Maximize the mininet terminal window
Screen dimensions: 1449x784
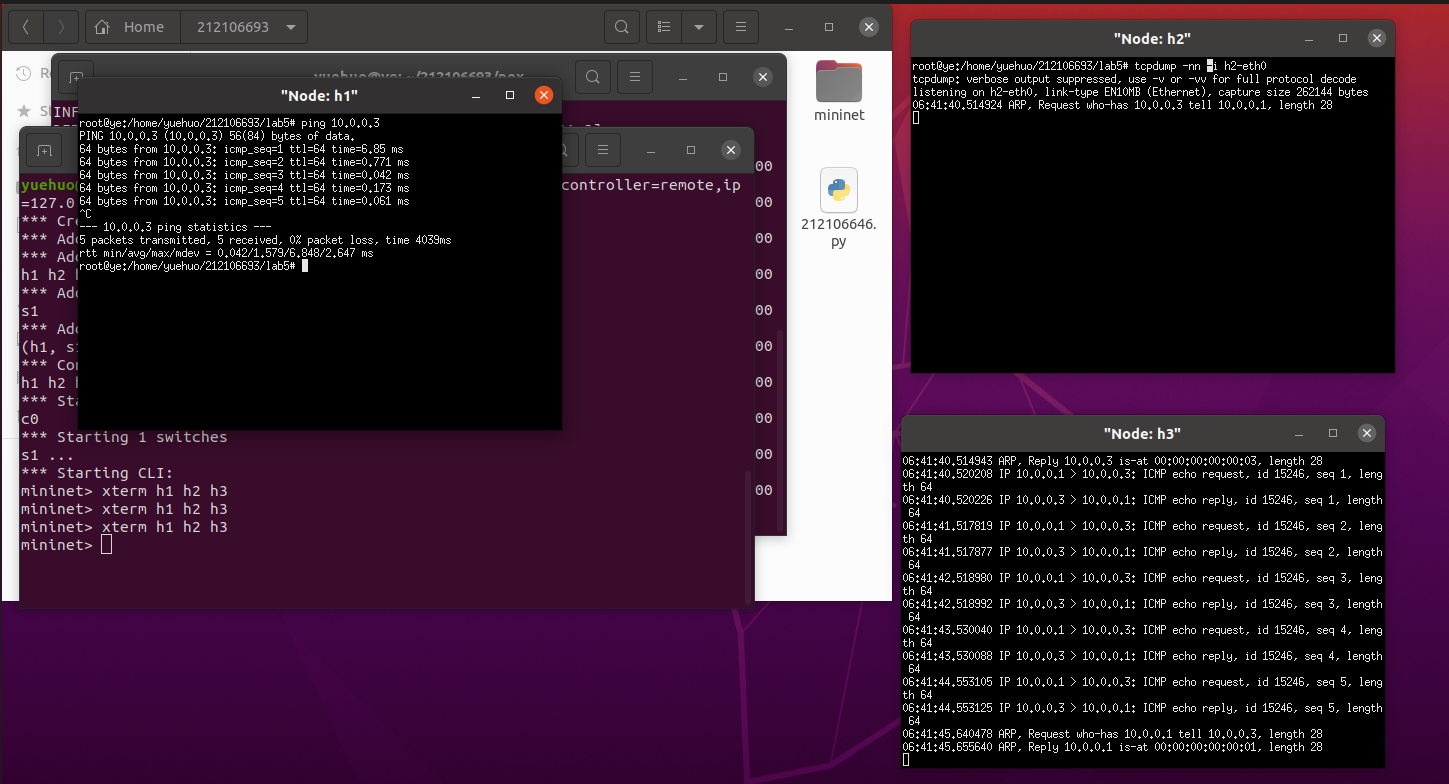click(x=690, y=150)
